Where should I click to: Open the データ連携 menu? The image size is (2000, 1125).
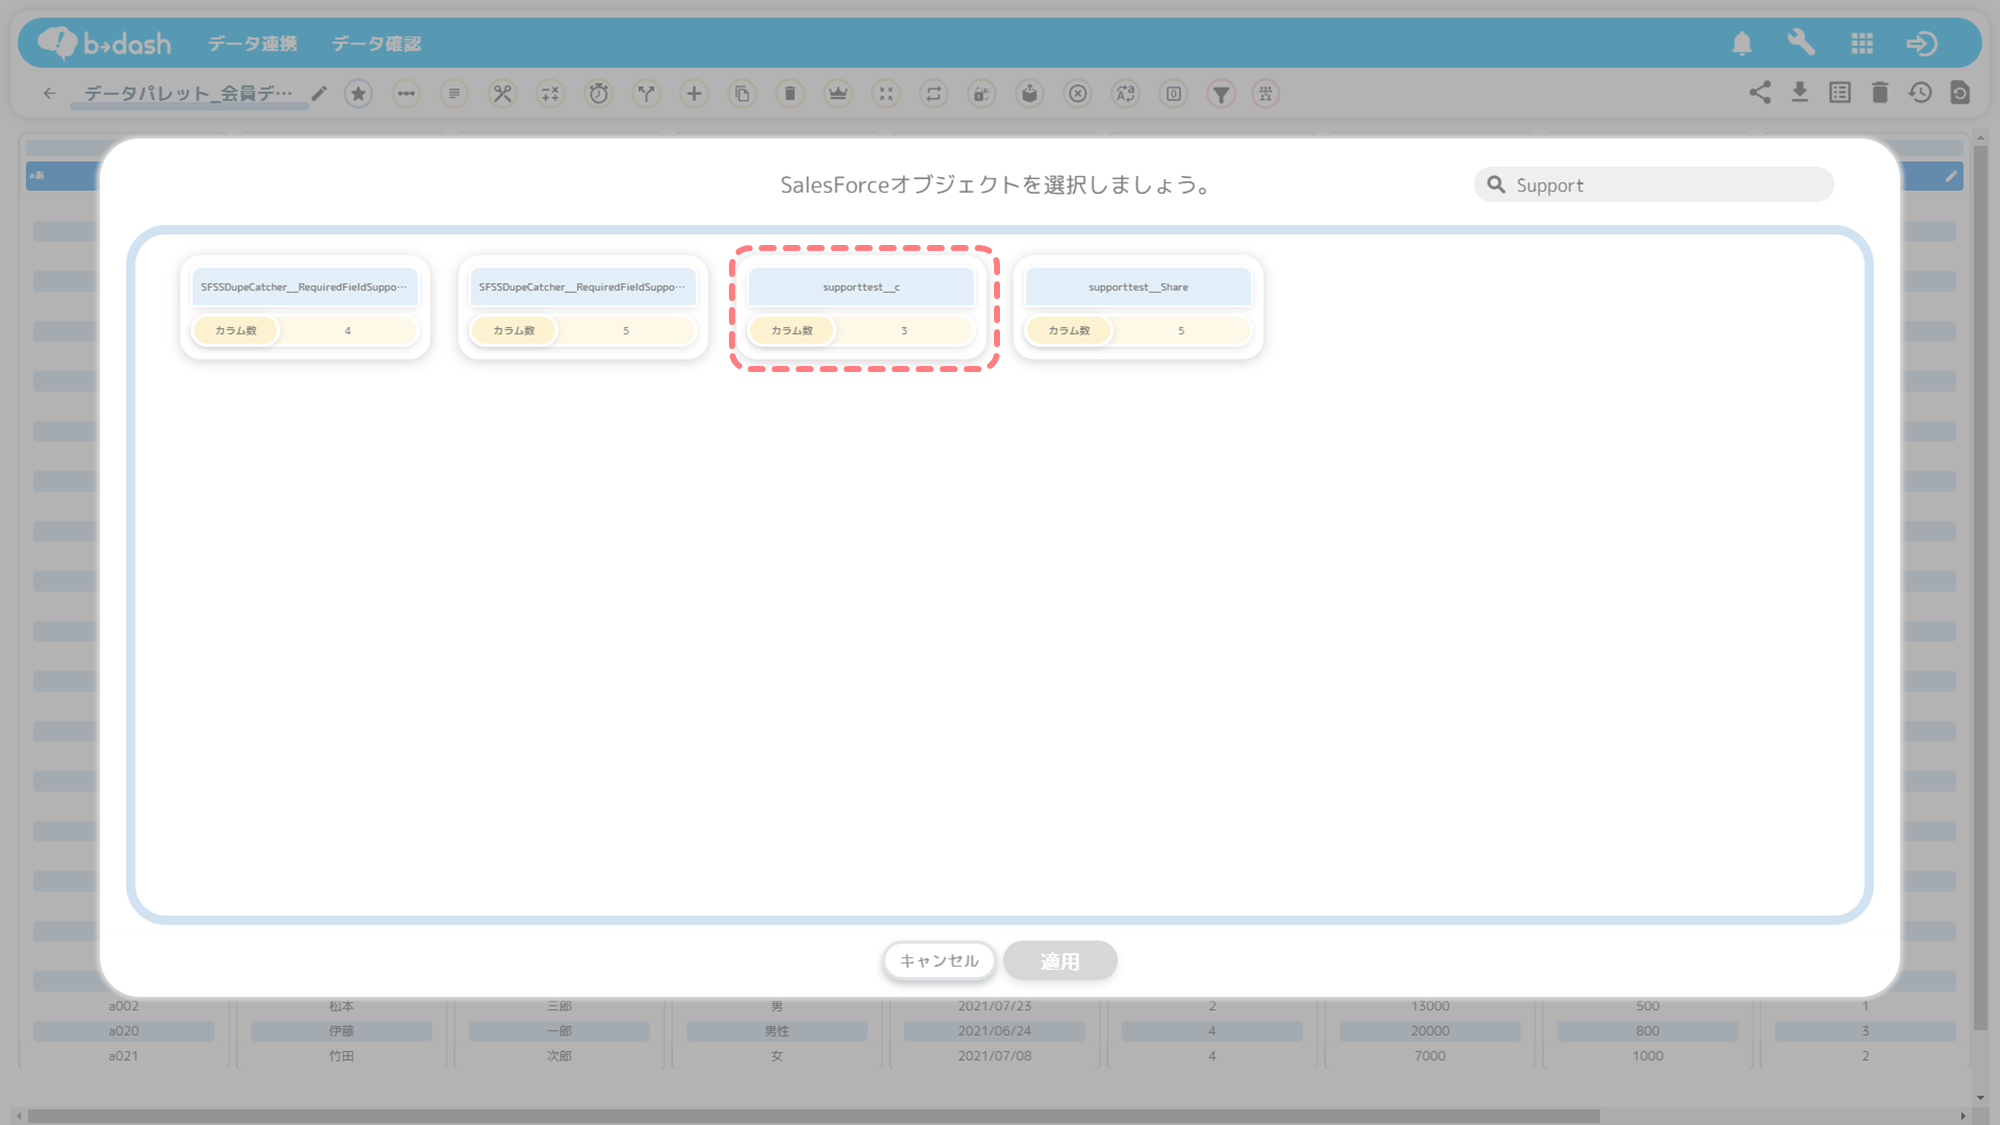point(252,43)
